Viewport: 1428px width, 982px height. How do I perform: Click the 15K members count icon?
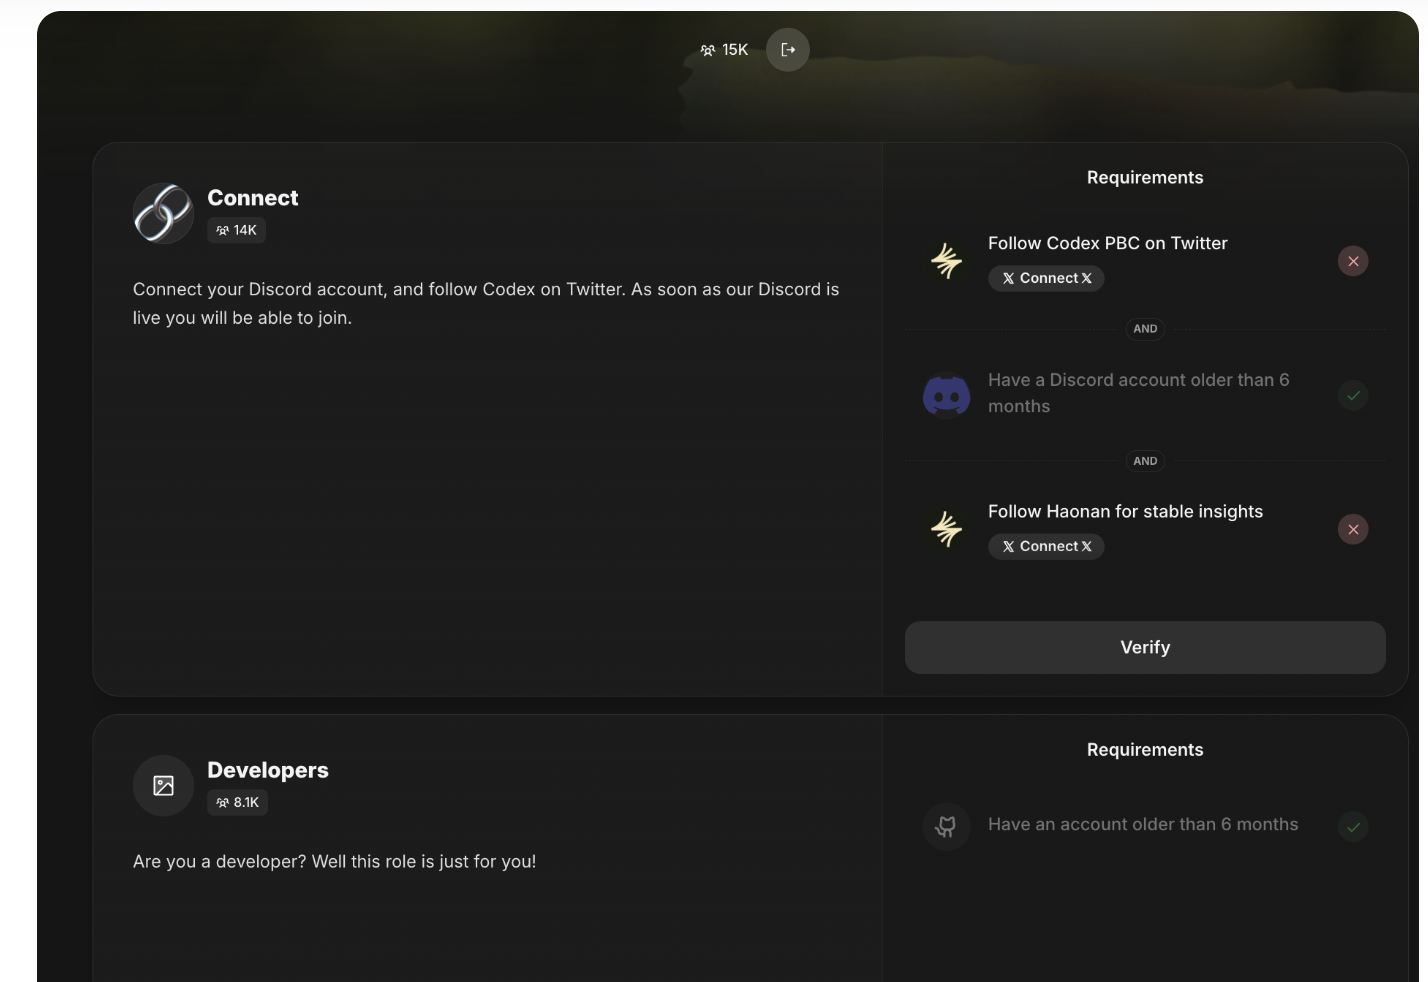708,50
